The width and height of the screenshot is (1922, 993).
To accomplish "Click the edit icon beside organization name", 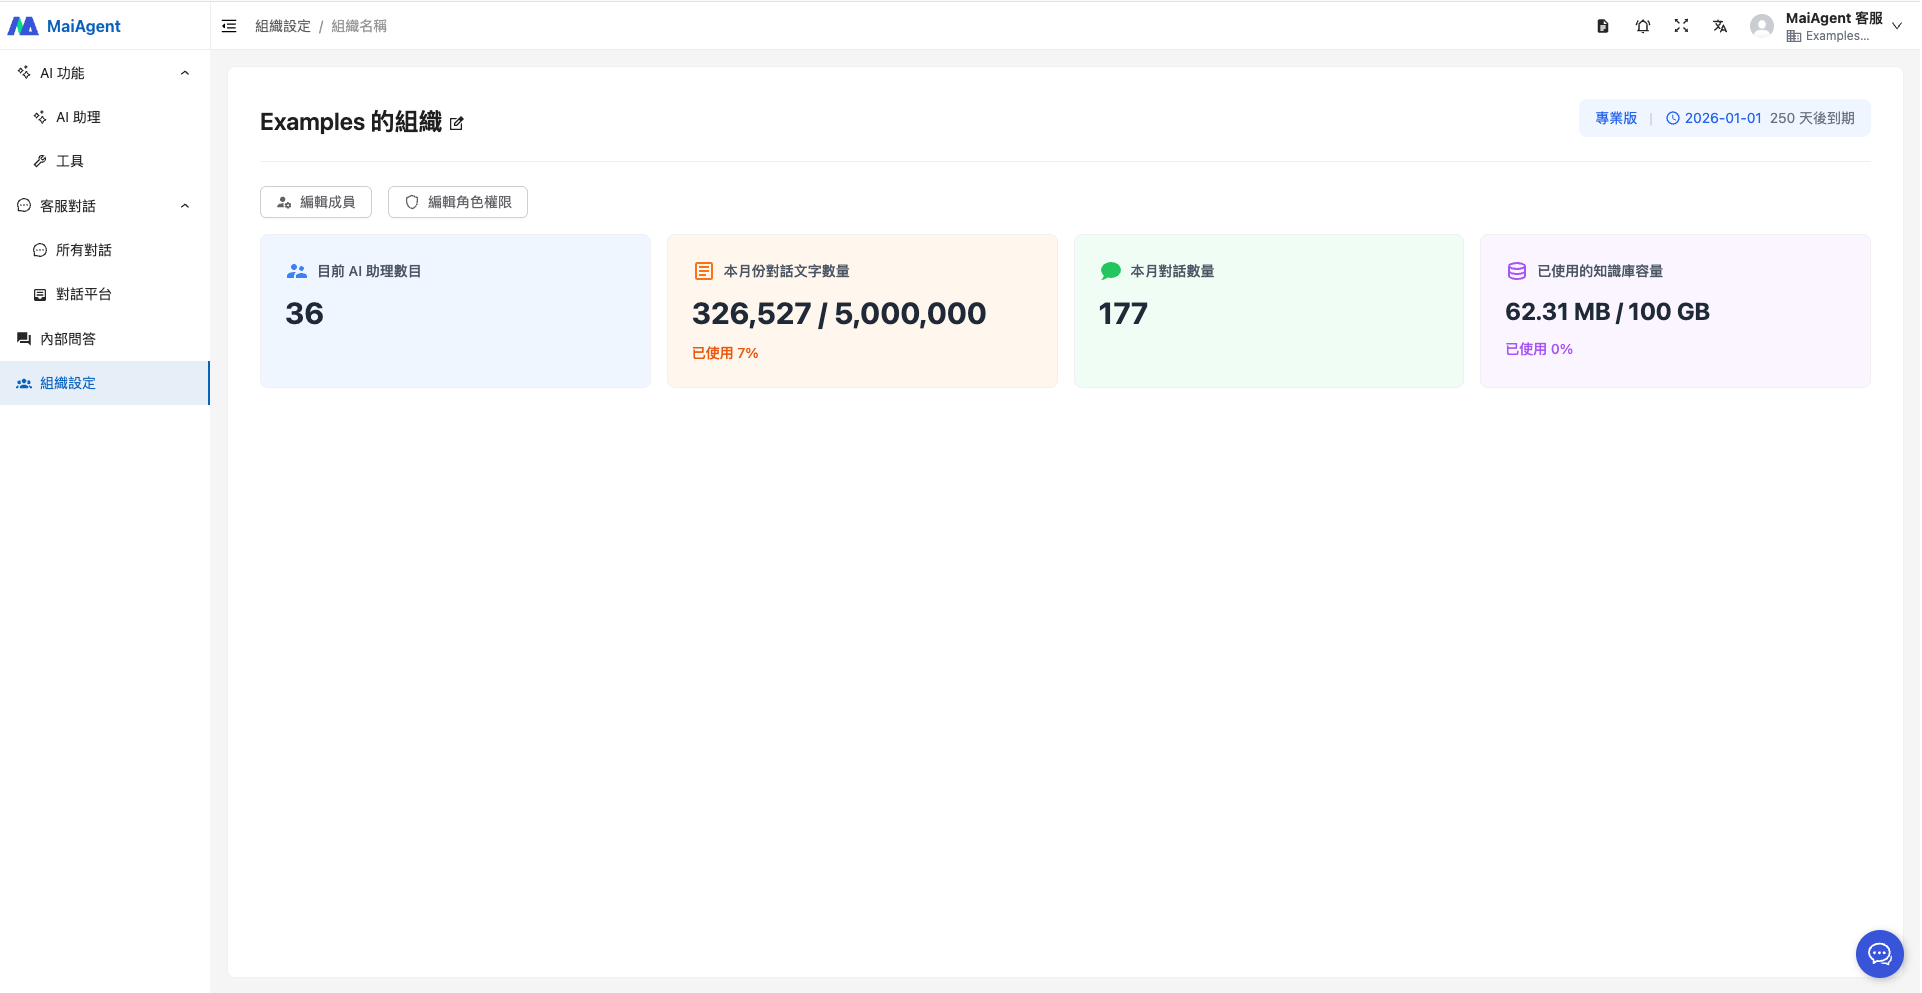I will coord(457,123).
